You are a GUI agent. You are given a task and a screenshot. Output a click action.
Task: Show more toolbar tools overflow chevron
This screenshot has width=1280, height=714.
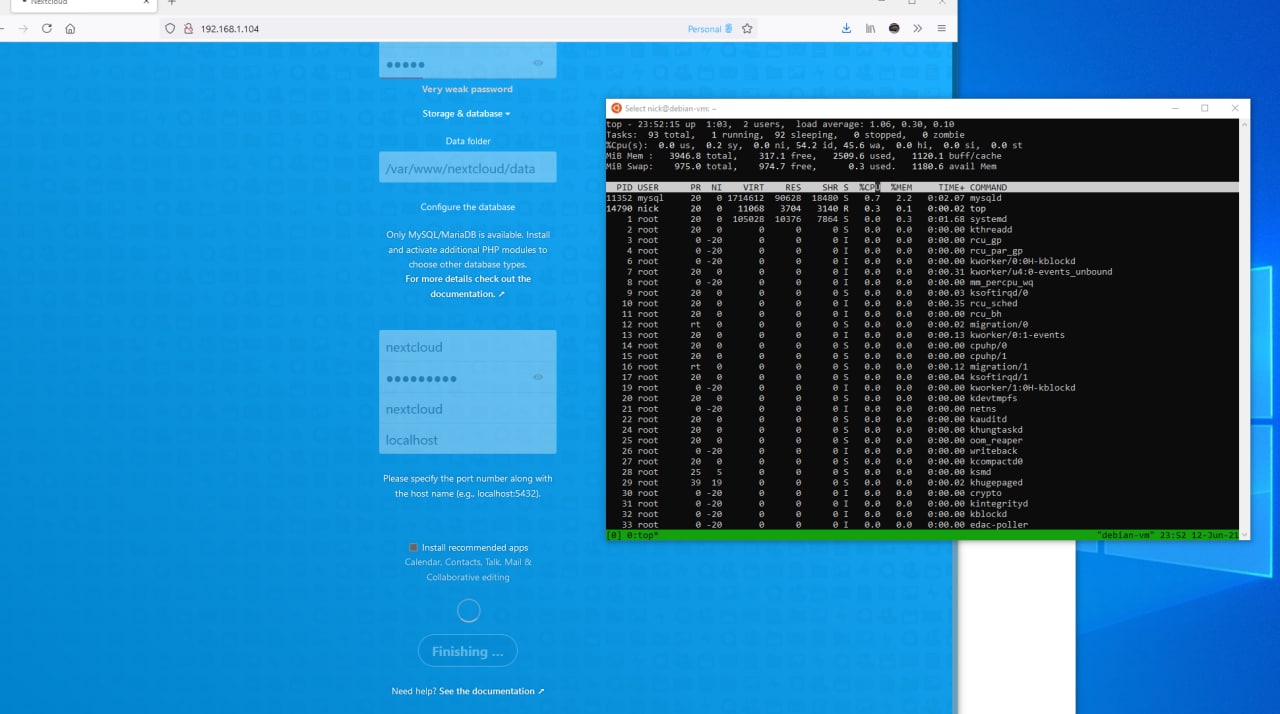click(x=917, y=29)
